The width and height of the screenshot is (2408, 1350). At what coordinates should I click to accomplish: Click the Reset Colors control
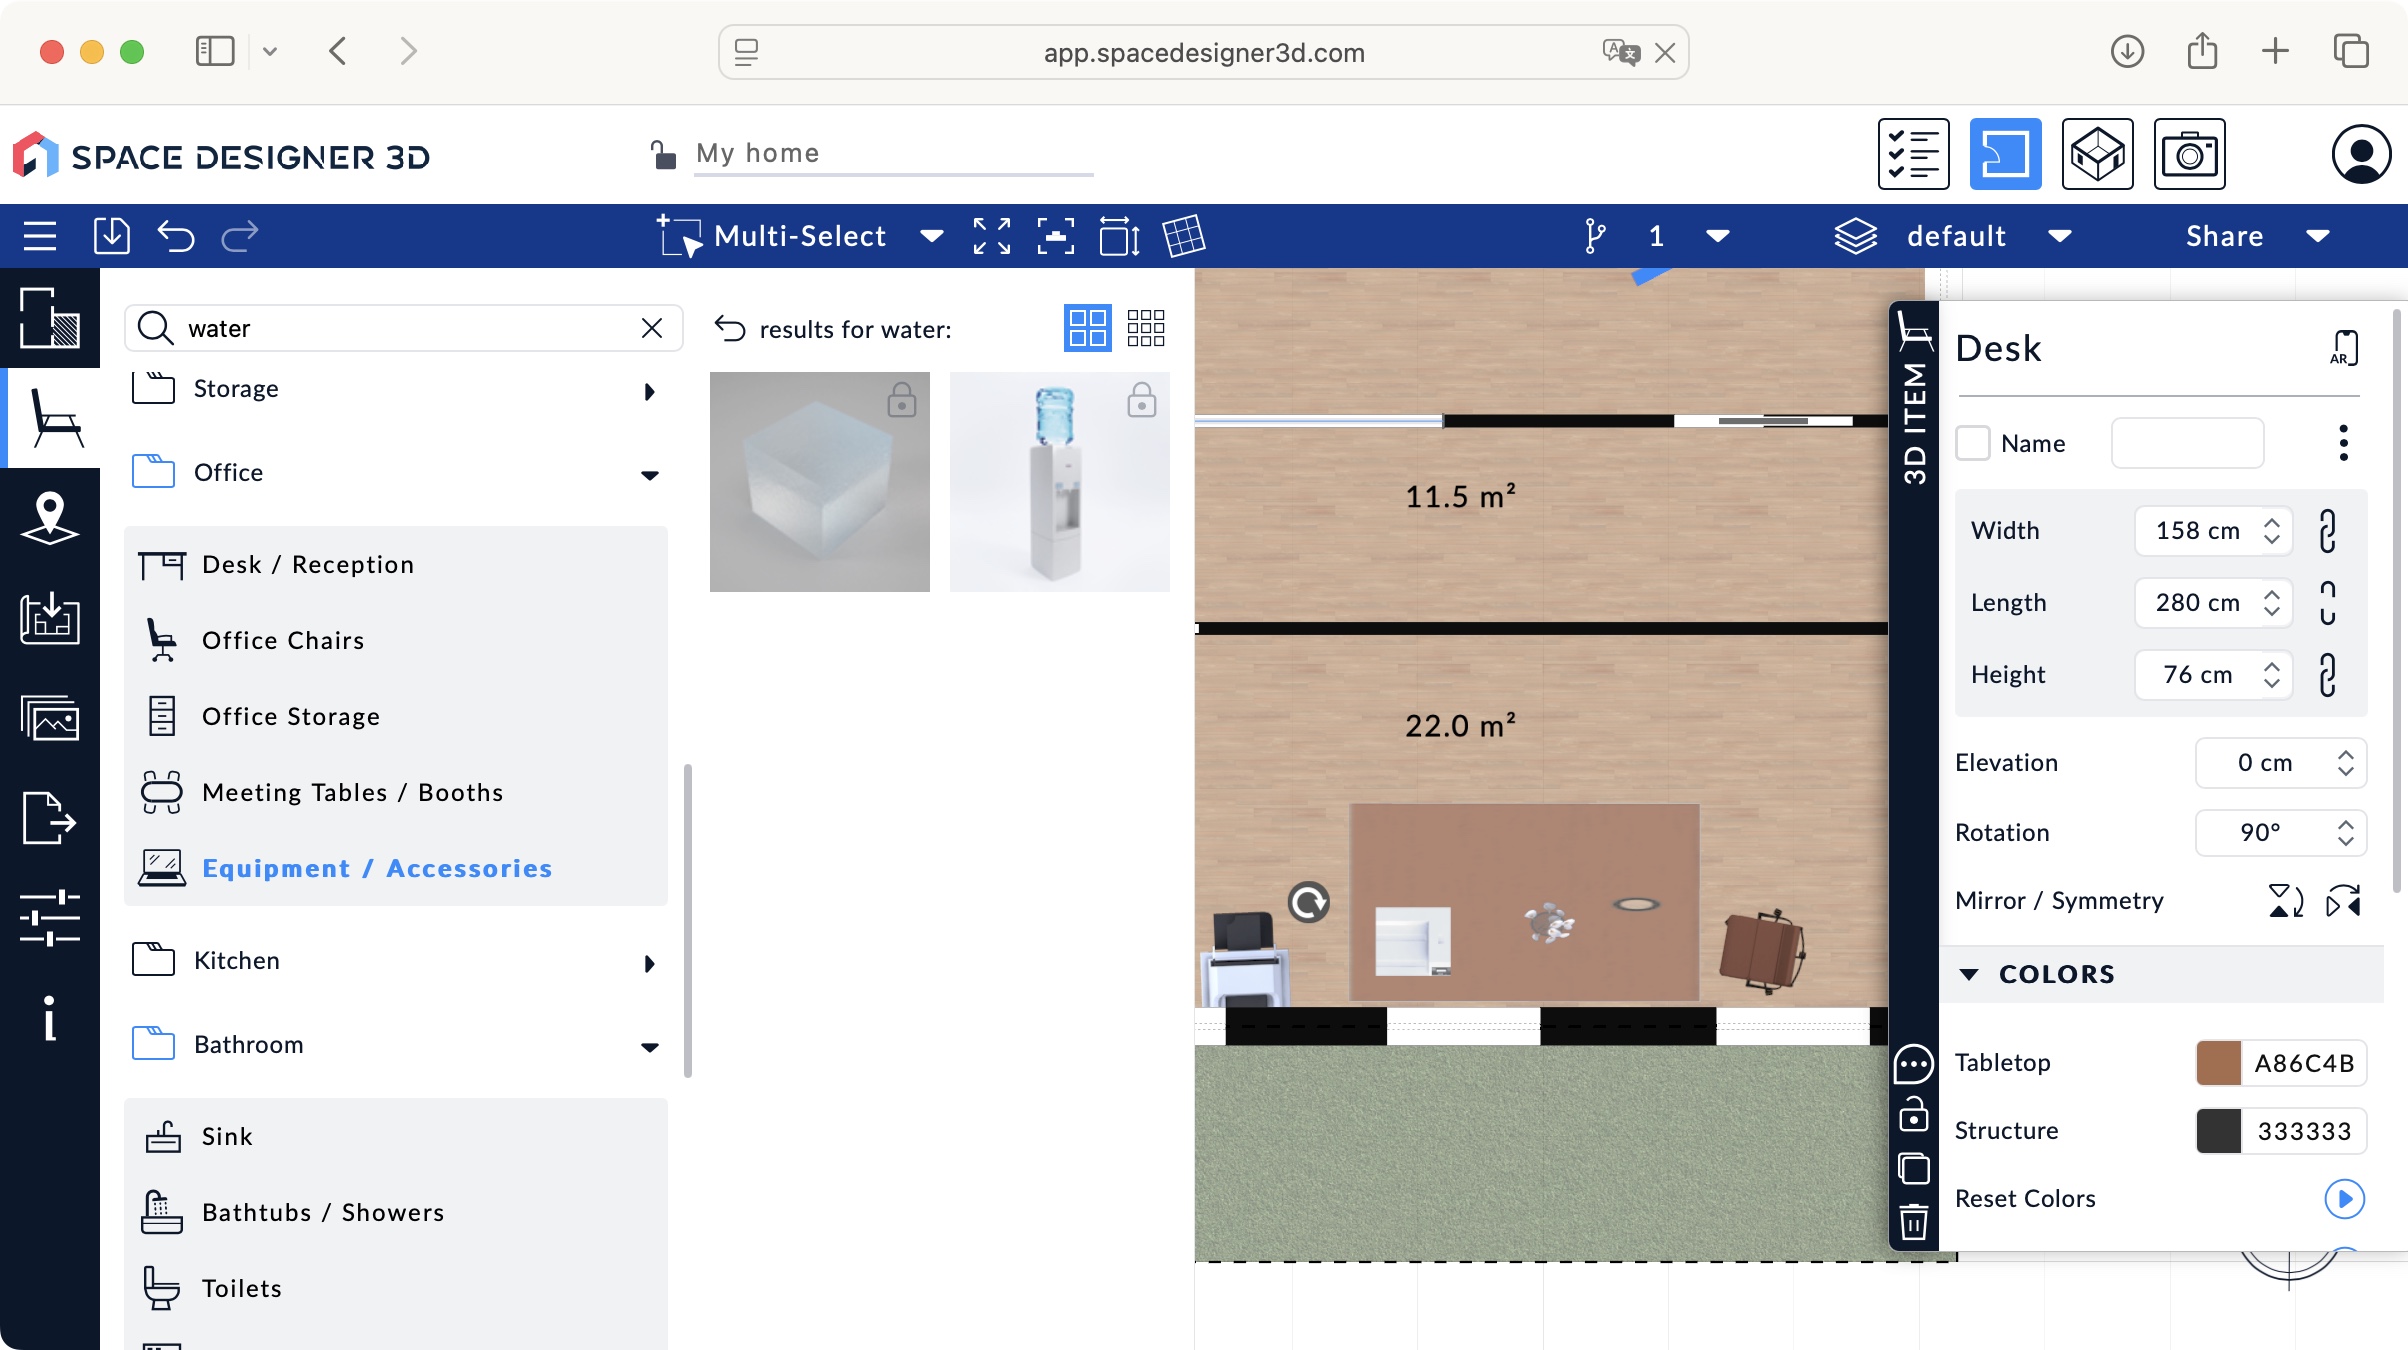pos(2343,1200)
